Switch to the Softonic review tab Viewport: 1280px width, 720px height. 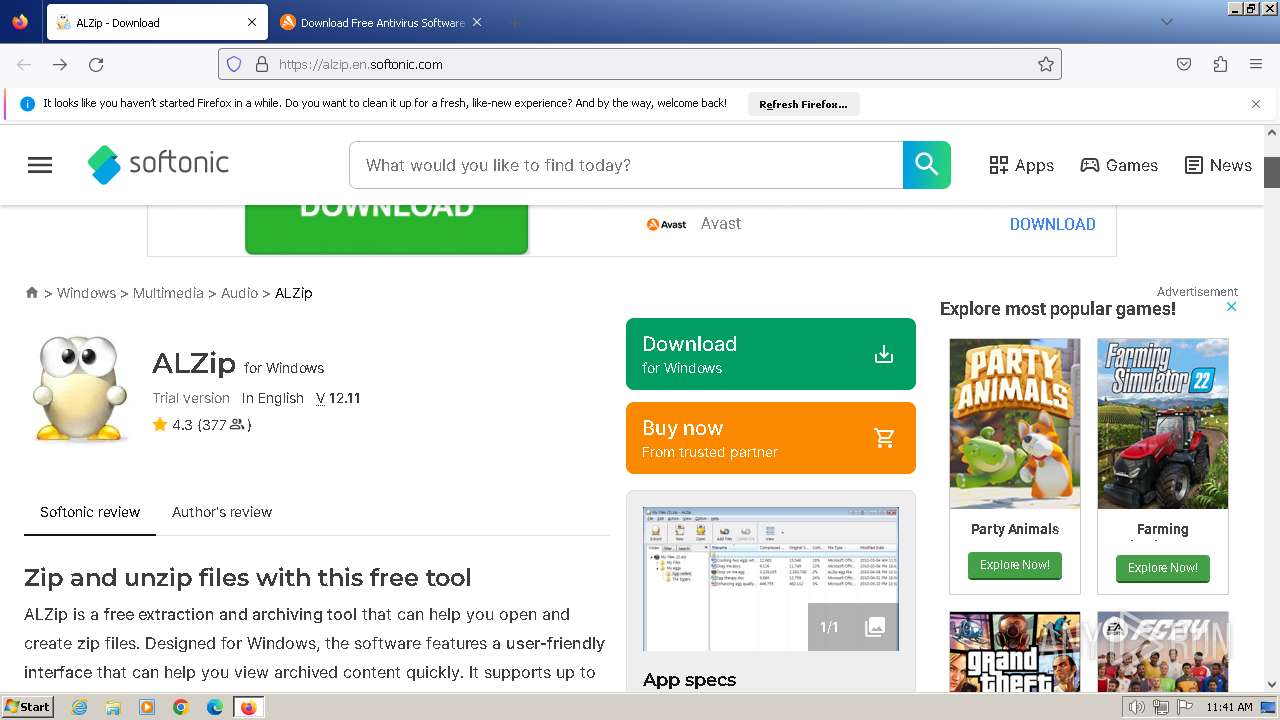(x=90, y=512)
